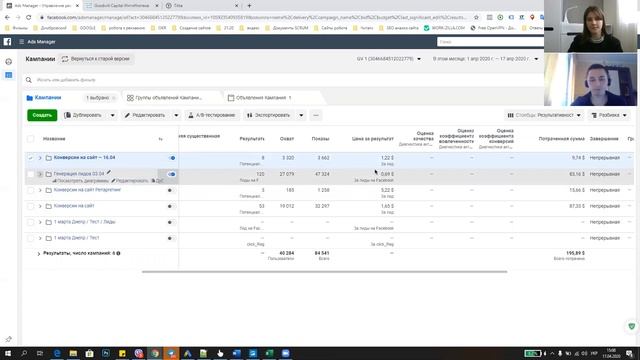This screenshot has width=640, height=360.
Task: Open the Ads Manager hamburger menu
Action: pos(22,42)
